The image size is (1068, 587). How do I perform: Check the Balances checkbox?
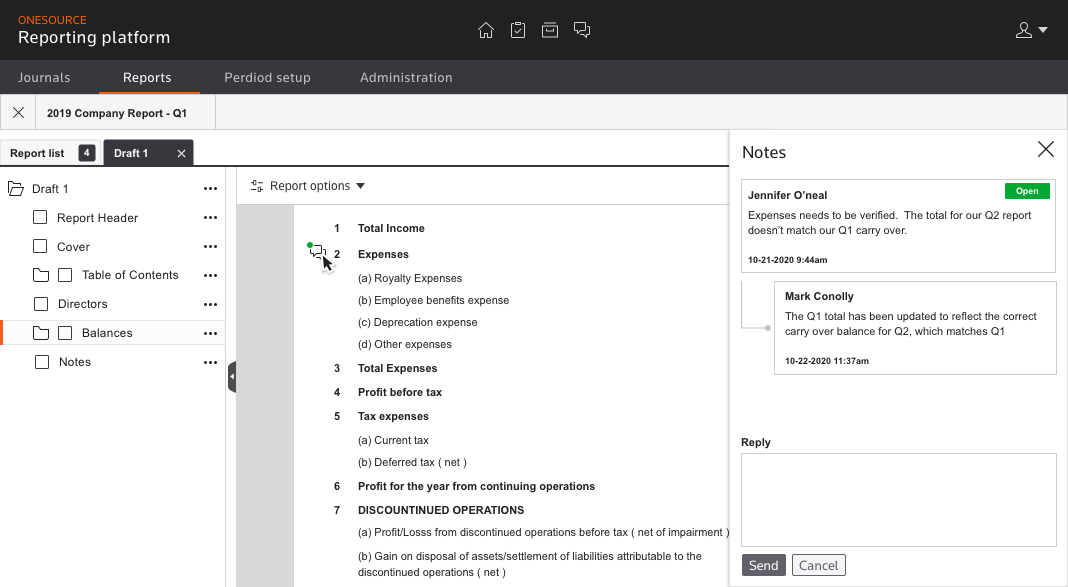pos(65,332)
